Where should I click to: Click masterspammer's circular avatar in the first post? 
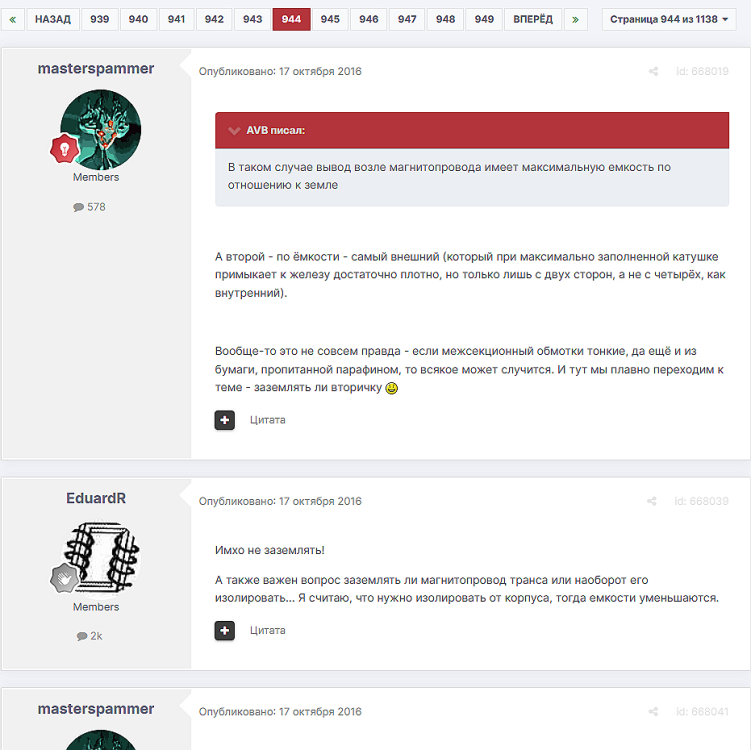click(101, 130)
